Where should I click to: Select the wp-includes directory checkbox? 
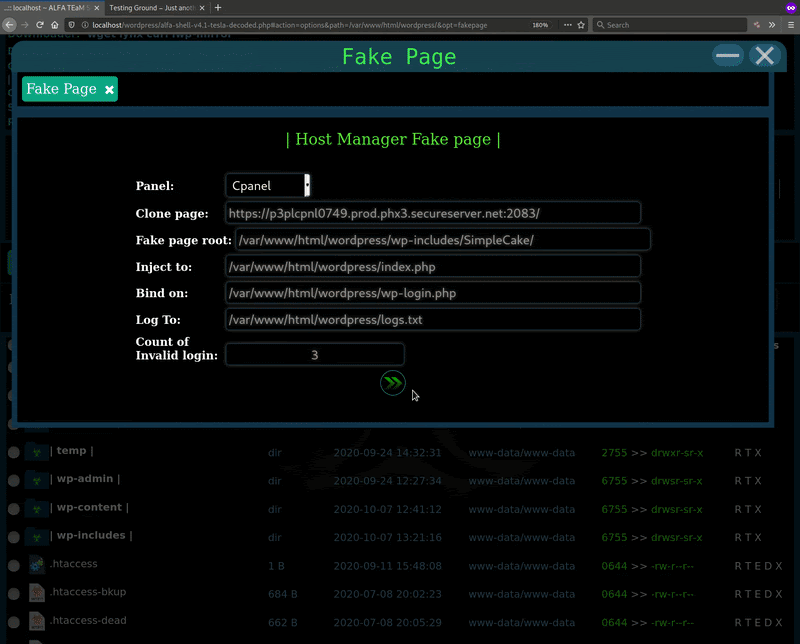14,537
